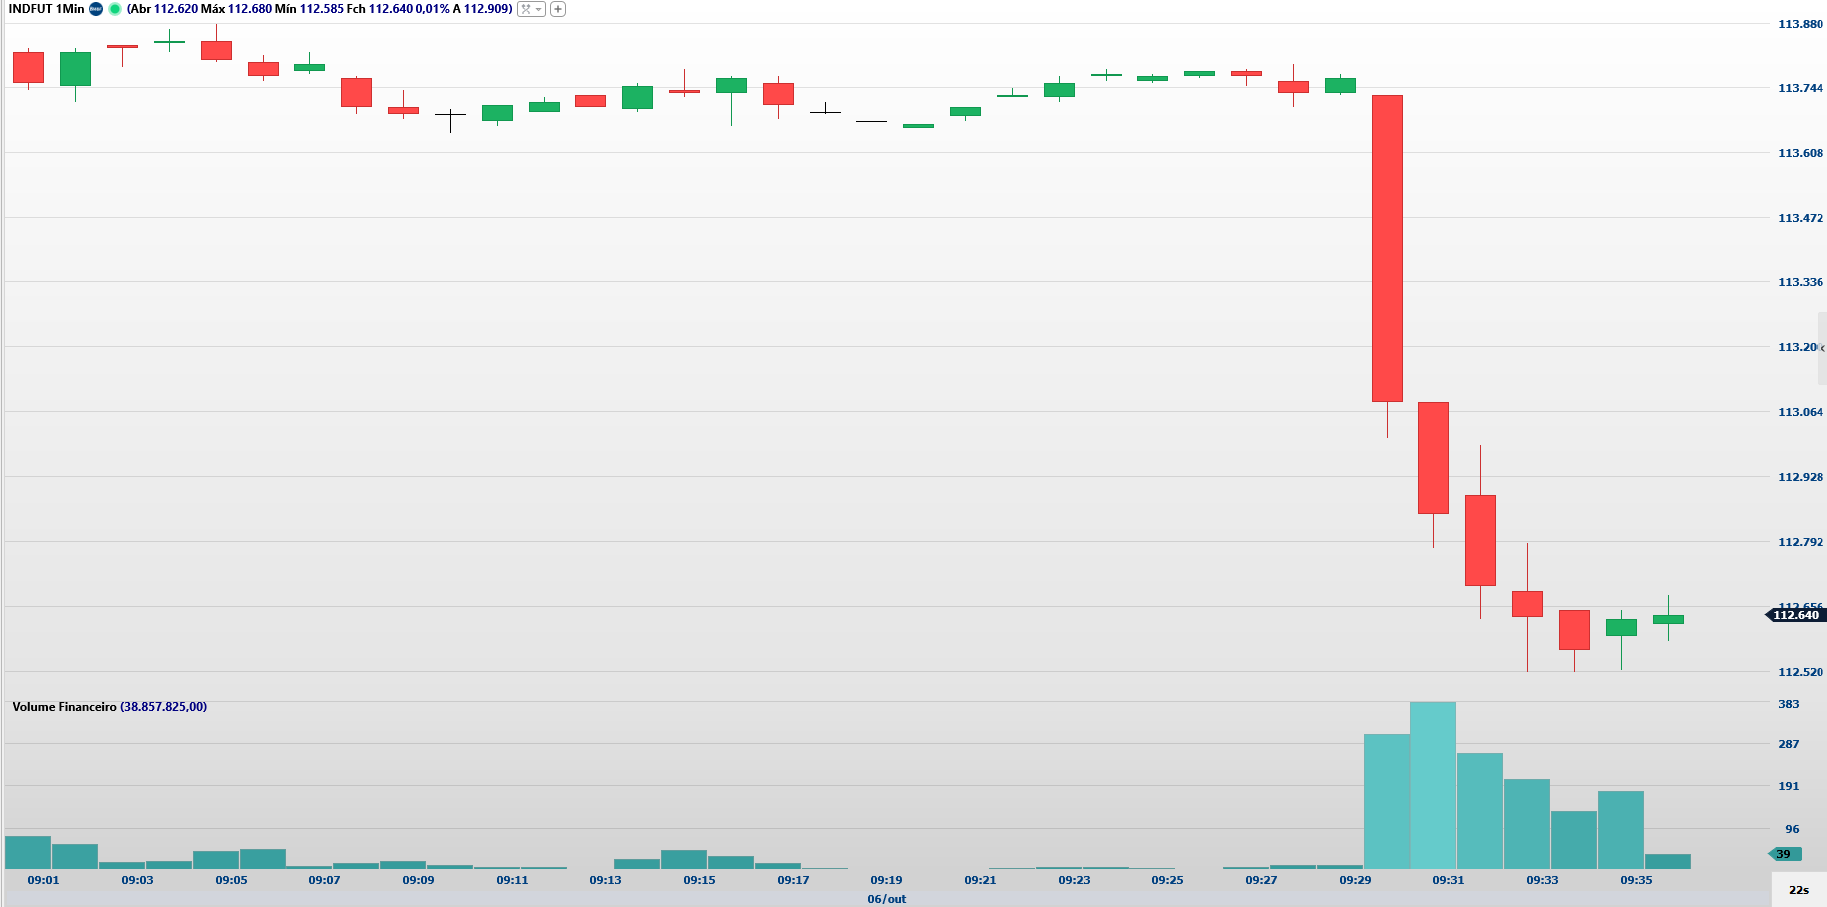Click the 09:01 time axis label
1827x907 pixels.
point(43,880)
